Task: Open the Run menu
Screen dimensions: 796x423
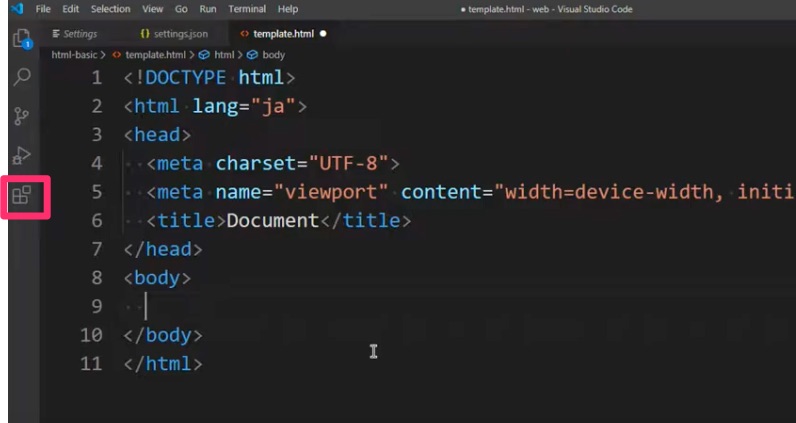Action: click(x=208, y=9)
